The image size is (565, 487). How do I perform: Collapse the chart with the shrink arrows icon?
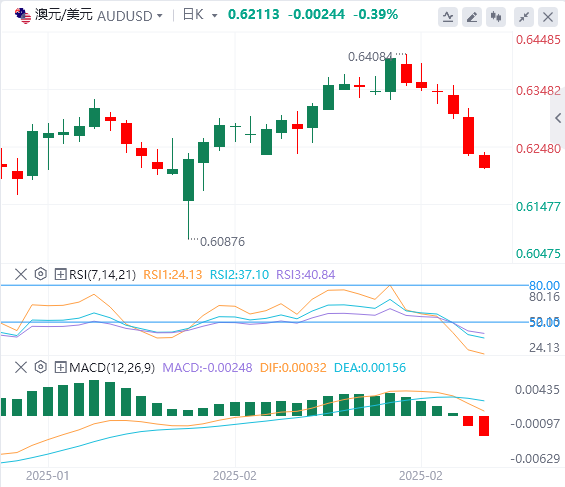point(524,17)
